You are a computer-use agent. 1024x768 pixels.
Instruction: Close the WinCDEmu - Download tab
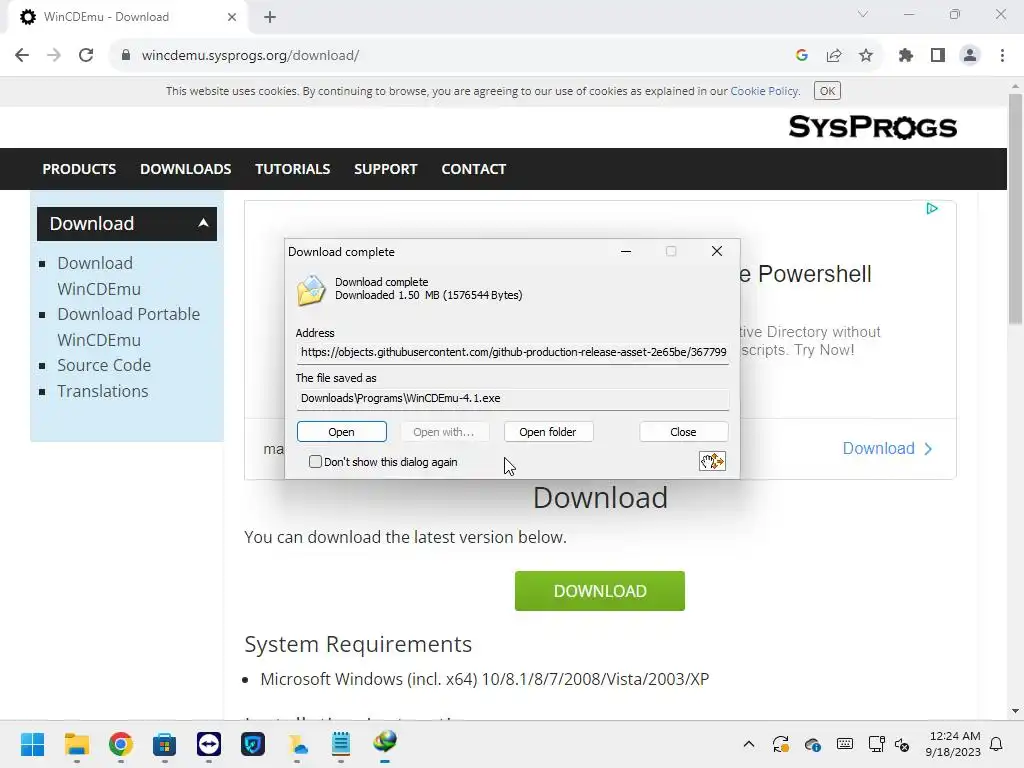[x=232, y=17]
